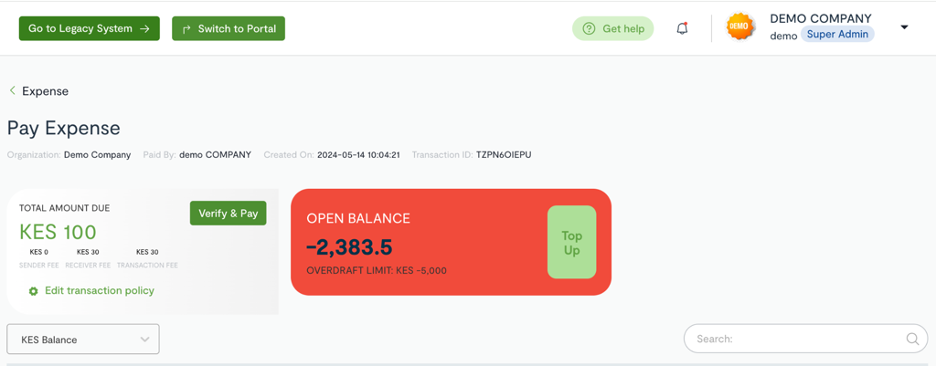Open Edit transaction policy link
The width and height of the screenshot is (936, 366).
[x=100, y=291]
